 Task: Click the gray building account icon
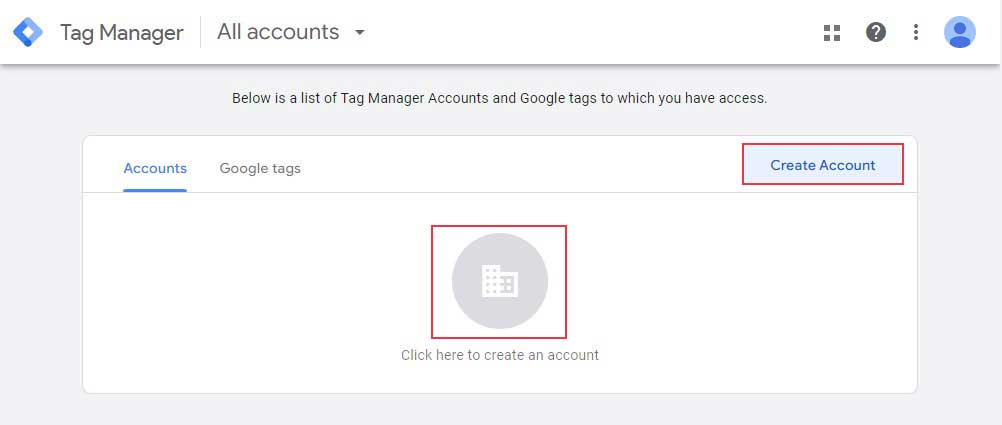click(499, 281)
